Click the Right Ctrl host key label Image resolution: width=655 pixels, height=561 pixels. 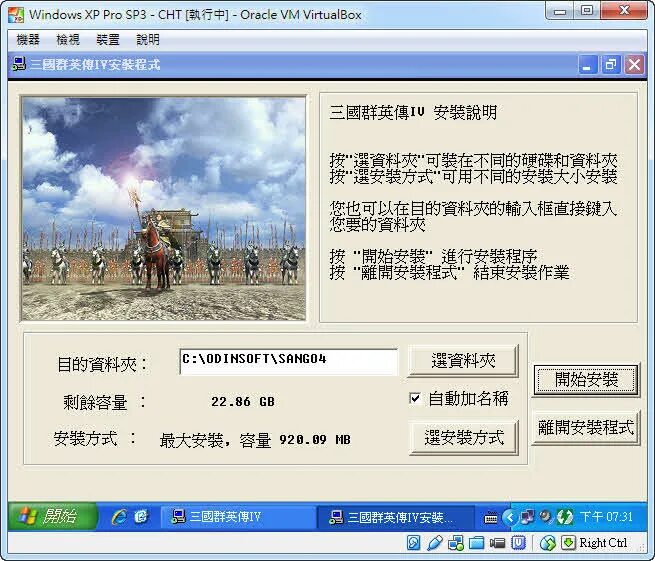tap(603, 543)
